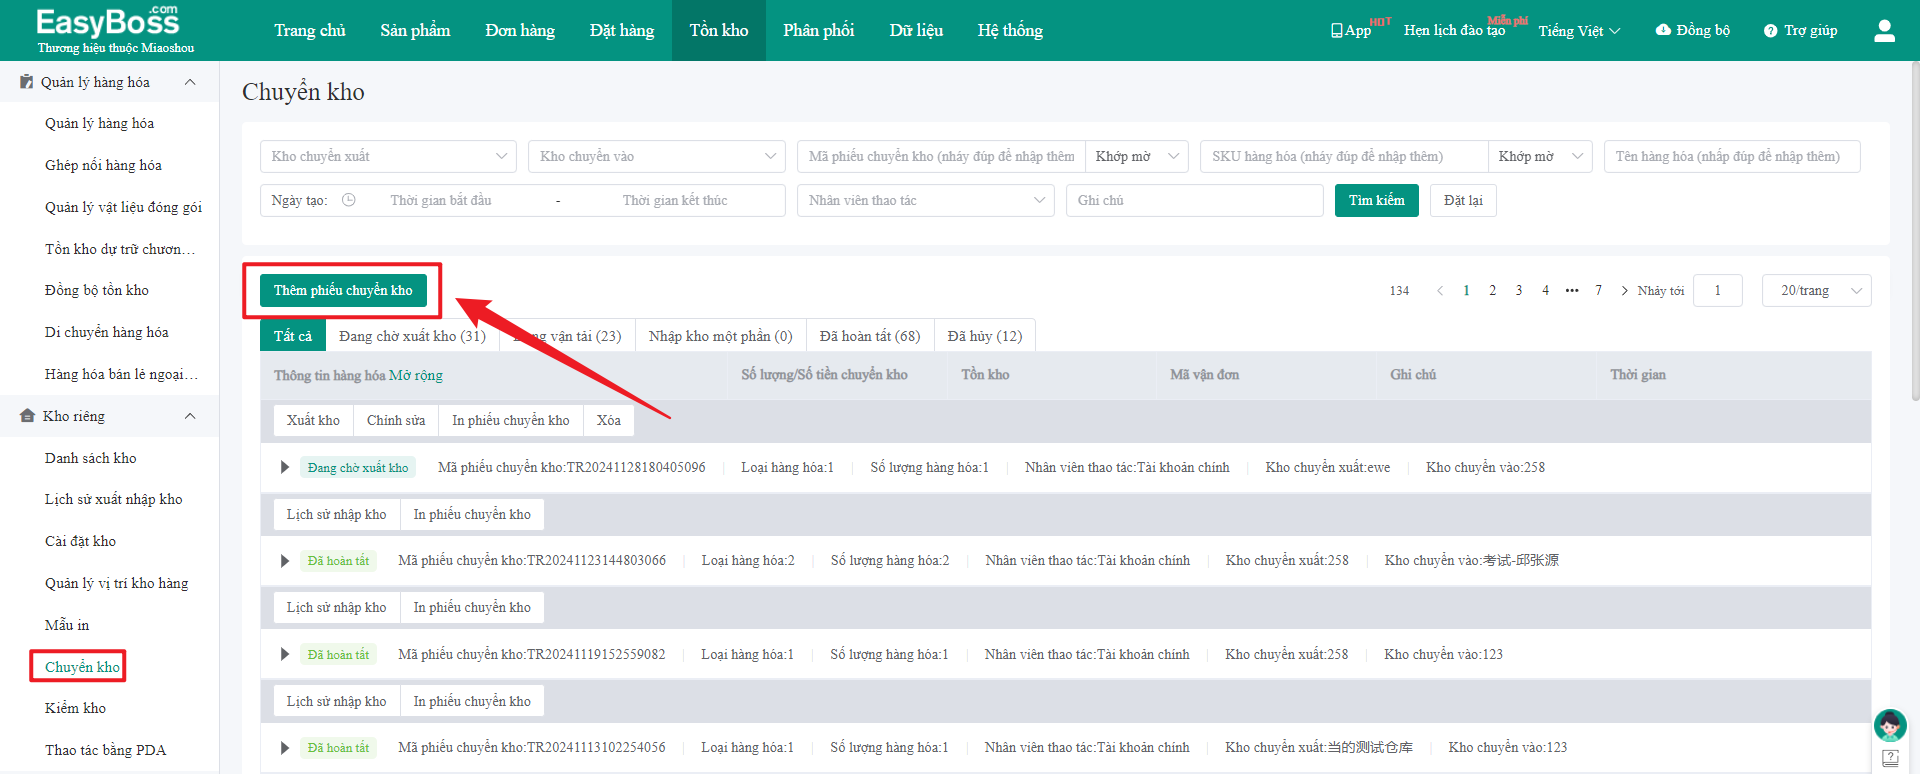Click the Đặt lại reset button
This screenshot has width=1920, height=774.
coord(1463,200)
